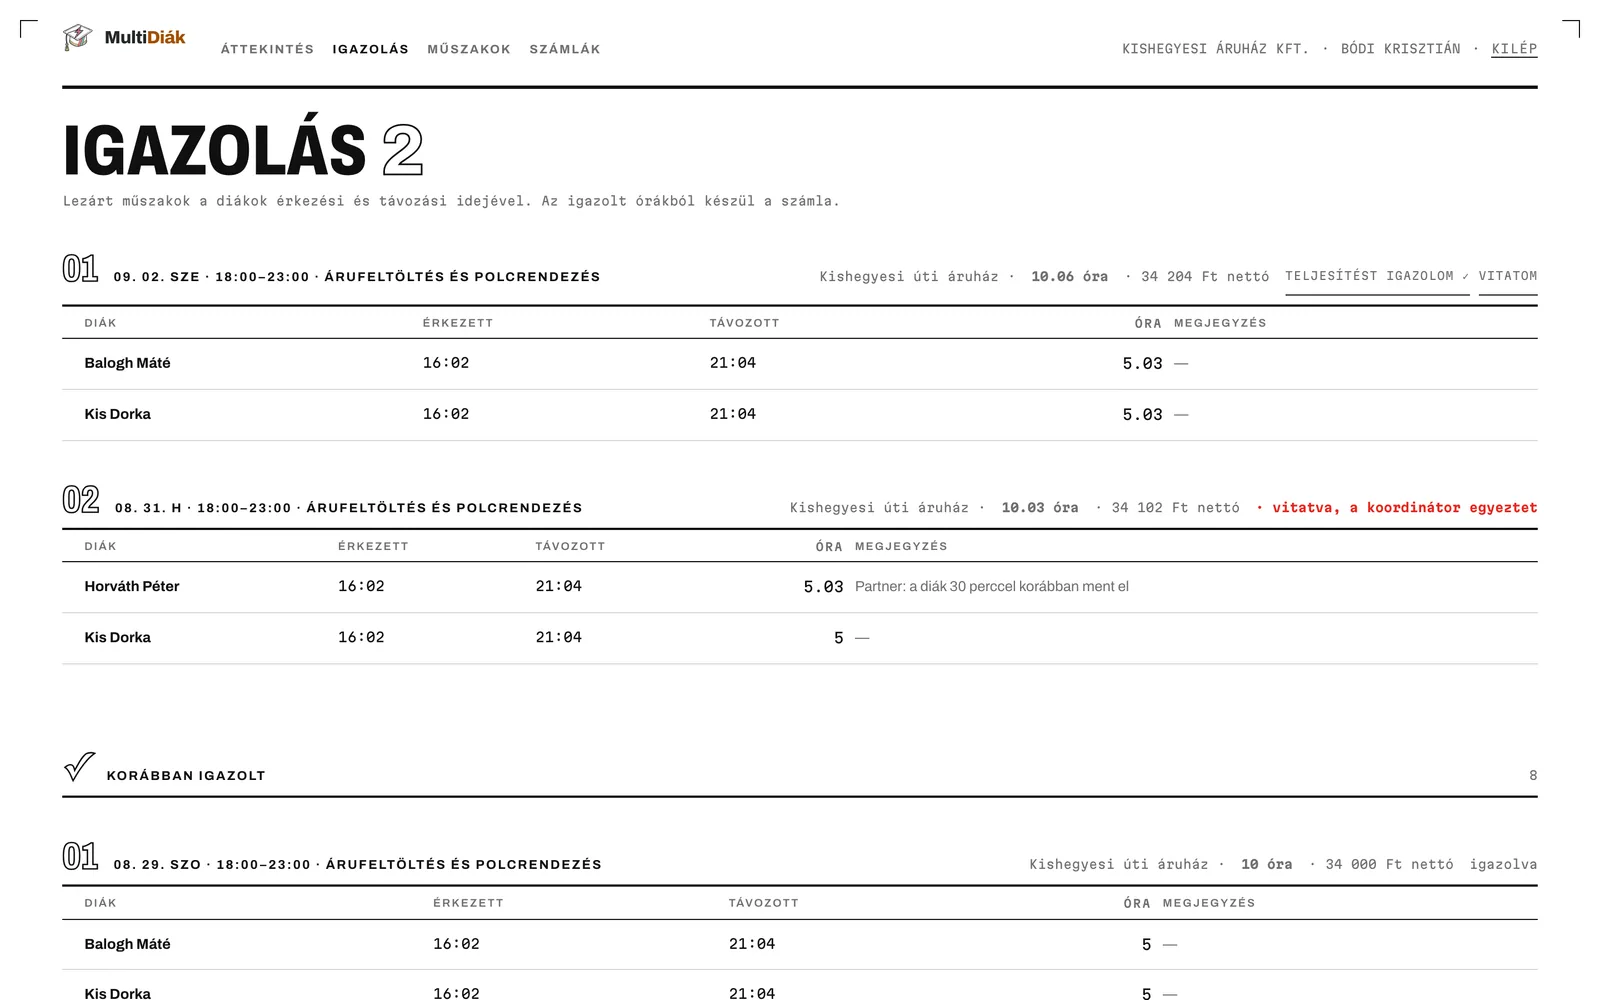Screen dimensions: 1600x1000
Task: Select the Igazolás navigation tab
Action: tap(371, 49)
